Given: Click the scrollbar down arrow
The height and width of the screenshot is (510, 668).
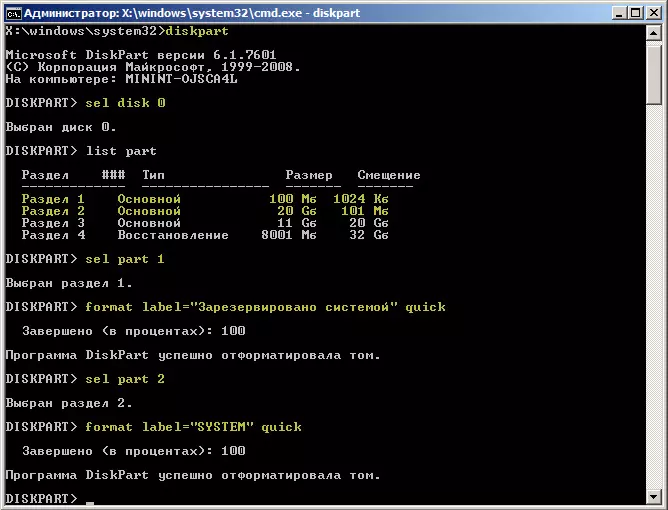Looking at the screenshot, I should (x=654, y=496).
